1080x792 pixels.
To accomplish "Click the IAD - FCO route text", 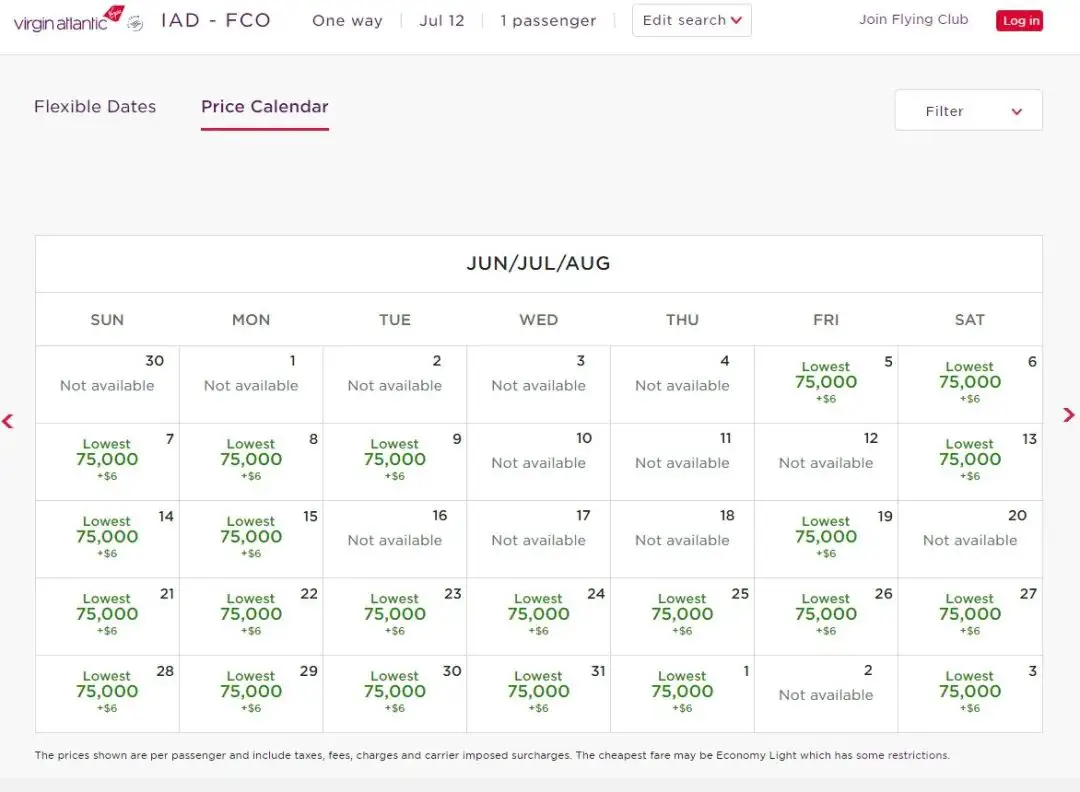I will click(x=216, y=20).
